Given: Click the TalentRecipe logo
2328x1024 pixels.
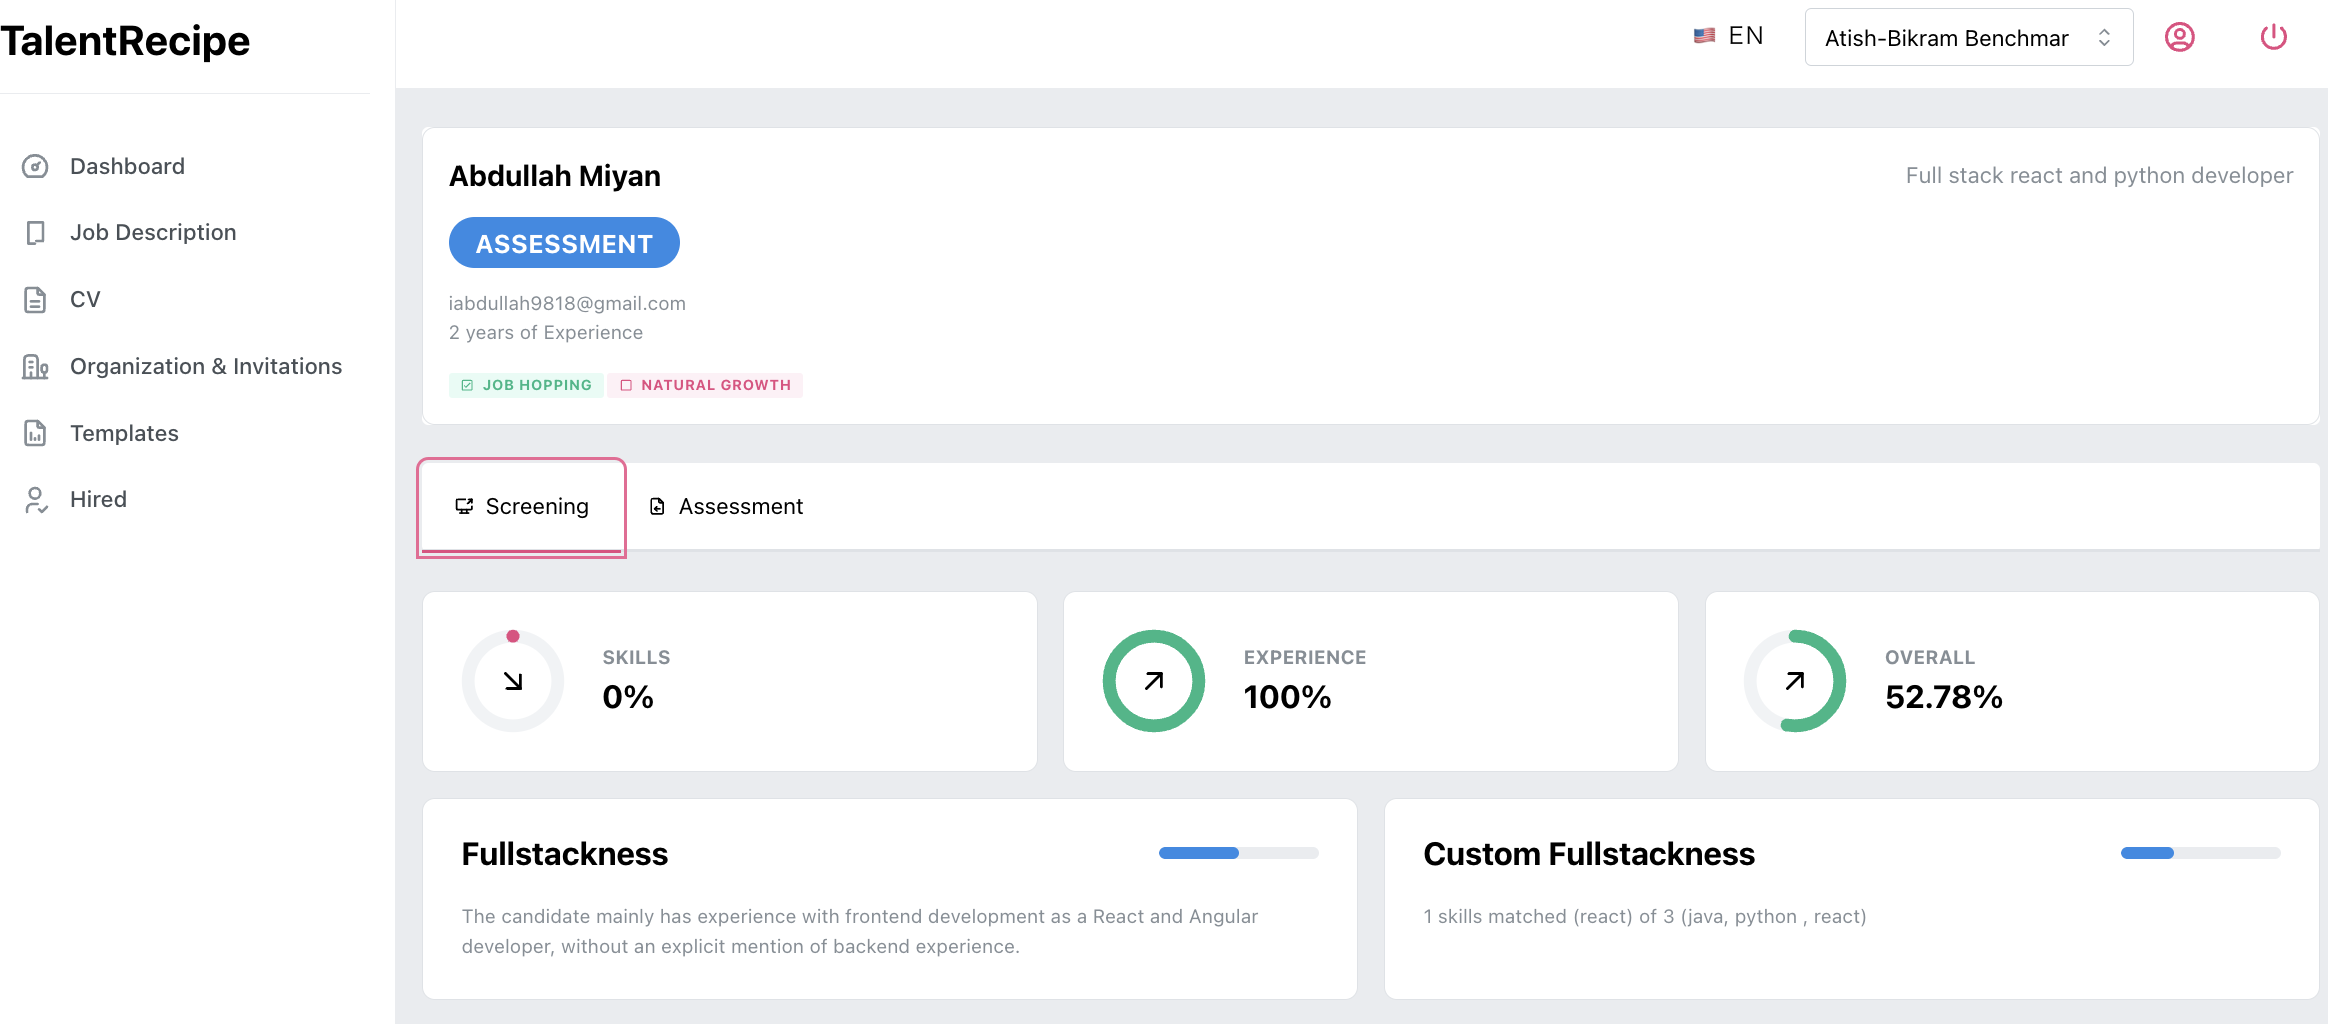Looking at the screenshot, I should click(x=125, y=41).
